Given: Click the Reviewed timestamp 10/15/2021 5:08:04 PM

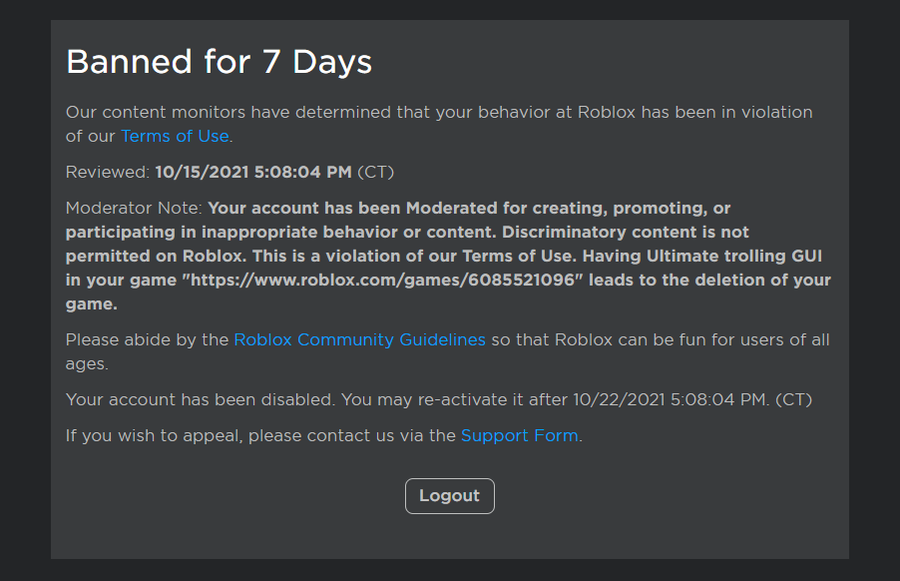Looking at the screenshot, I should coord(253,172).
